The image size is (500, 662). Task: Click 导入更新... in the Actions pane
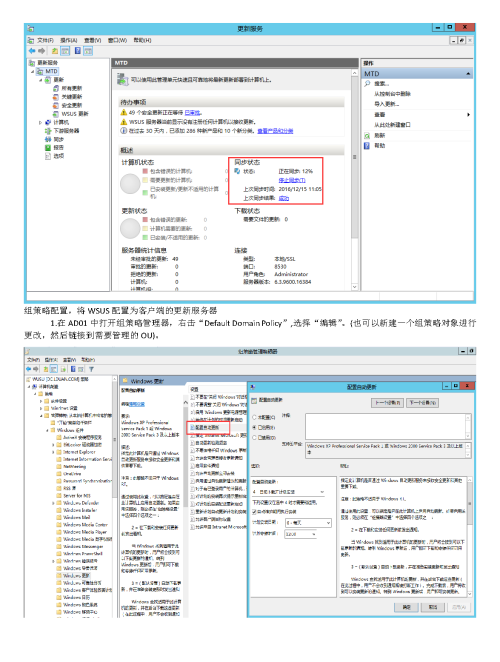(x=386, y=104)
